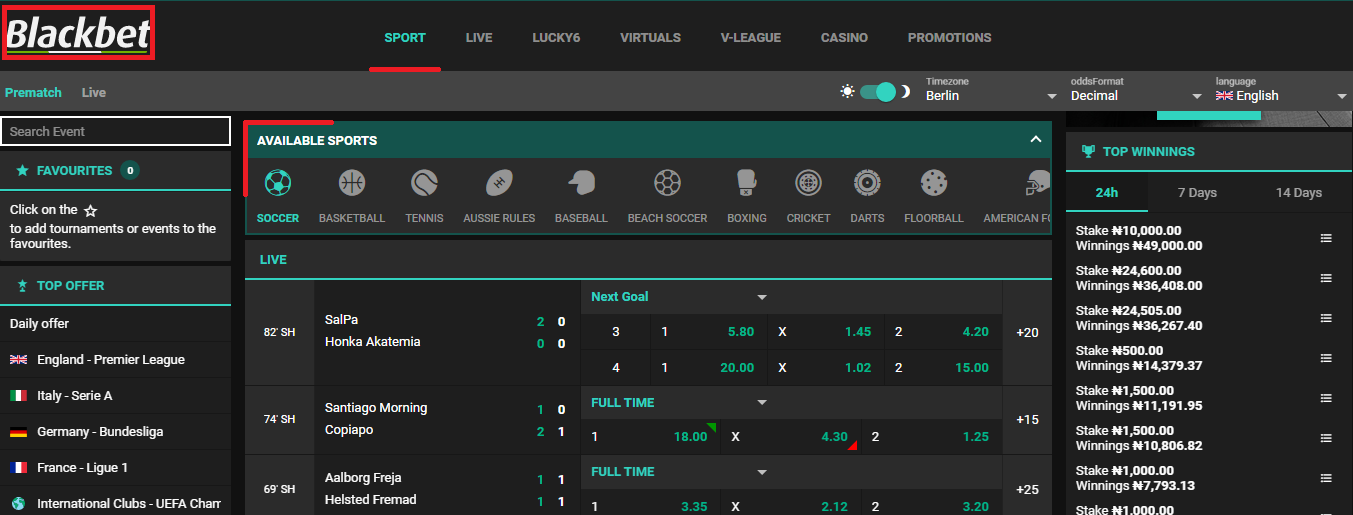
Task: Switch to Prematch sub-tab
Action: point(33,92)
